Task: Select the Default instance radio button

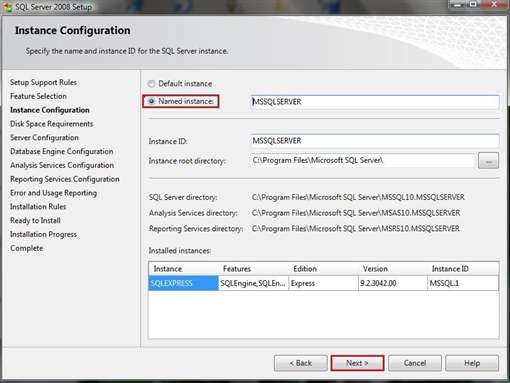Action: pos(152,84)
